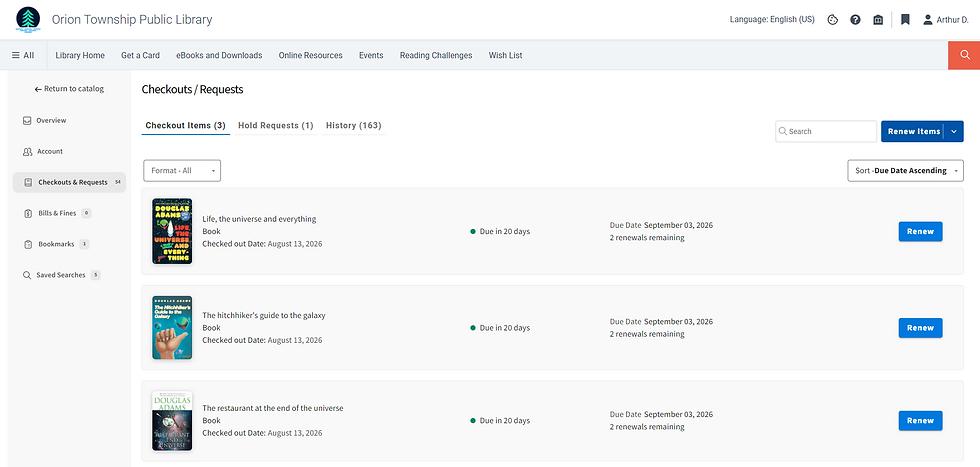Click the green status dot for Life, the universe
980x467 pixels.
(x=473, y=231)
